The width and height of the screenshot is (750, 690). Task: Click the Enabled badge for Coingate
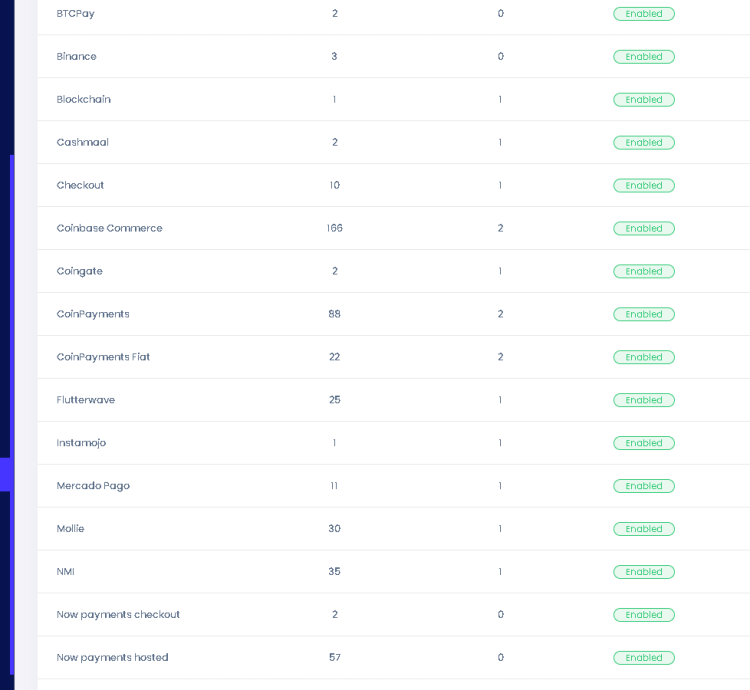[643, 272]
